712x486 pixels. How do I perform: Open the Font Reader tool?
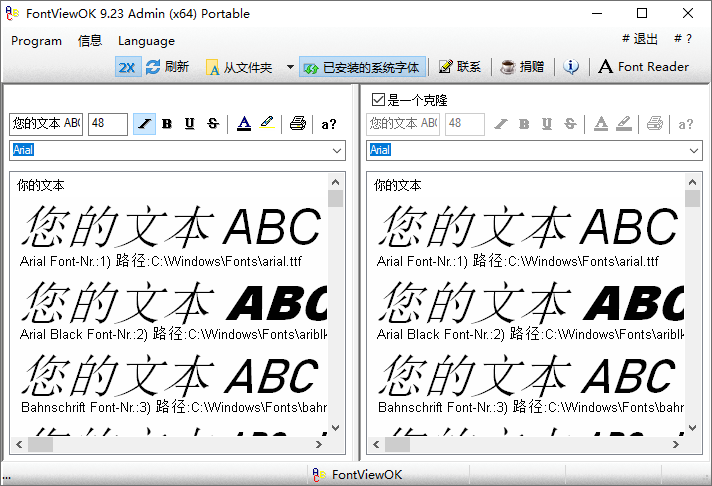coord(643,67)
